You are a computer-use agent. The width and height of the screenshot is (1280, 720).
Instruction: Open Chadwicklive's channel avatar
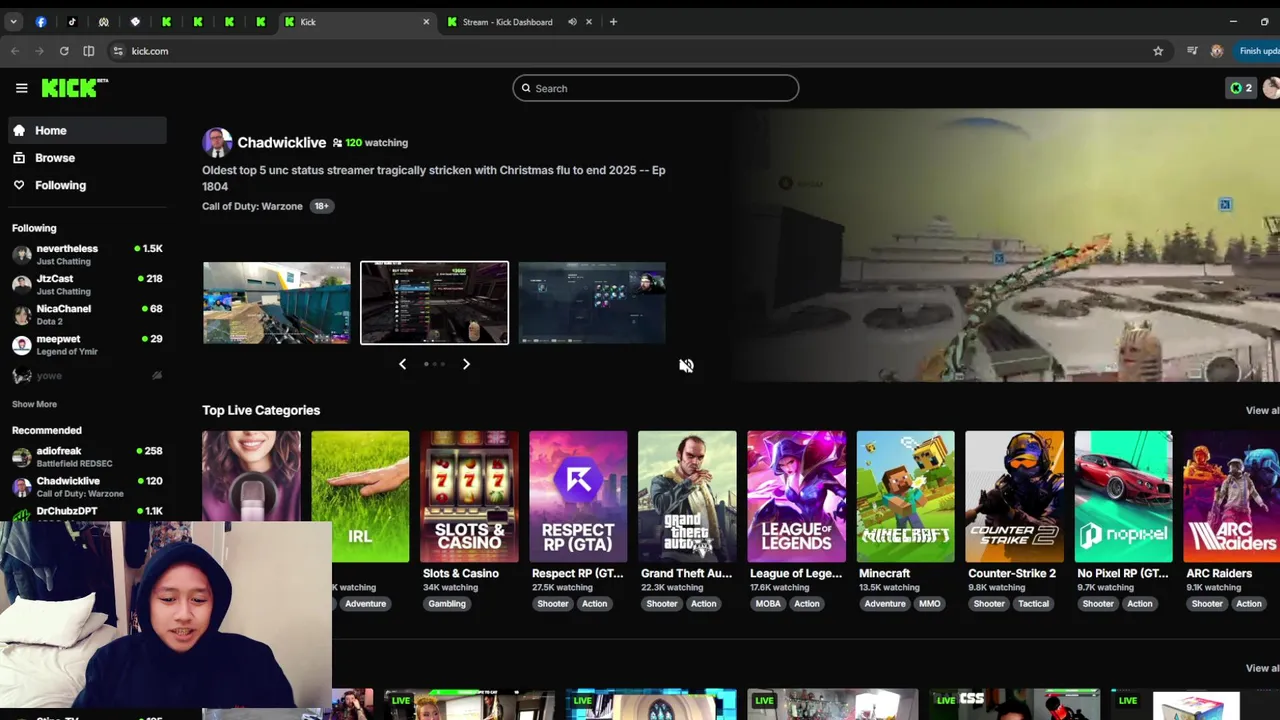217,143
